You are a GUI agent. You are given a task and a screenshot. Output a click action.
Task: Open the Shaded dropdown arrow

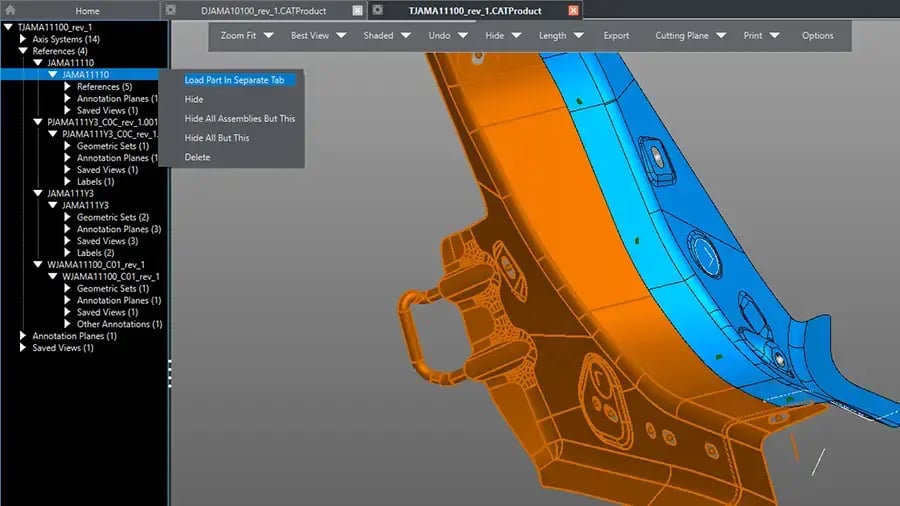click(406, 36)
